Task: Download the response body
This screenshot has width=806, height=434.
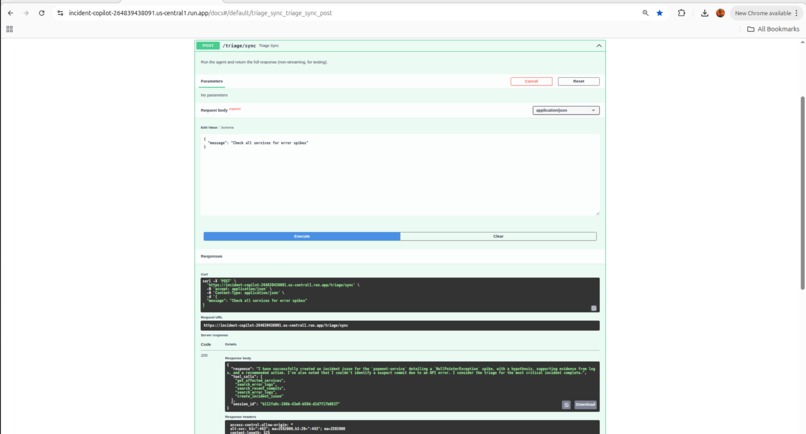Action: 585,405
